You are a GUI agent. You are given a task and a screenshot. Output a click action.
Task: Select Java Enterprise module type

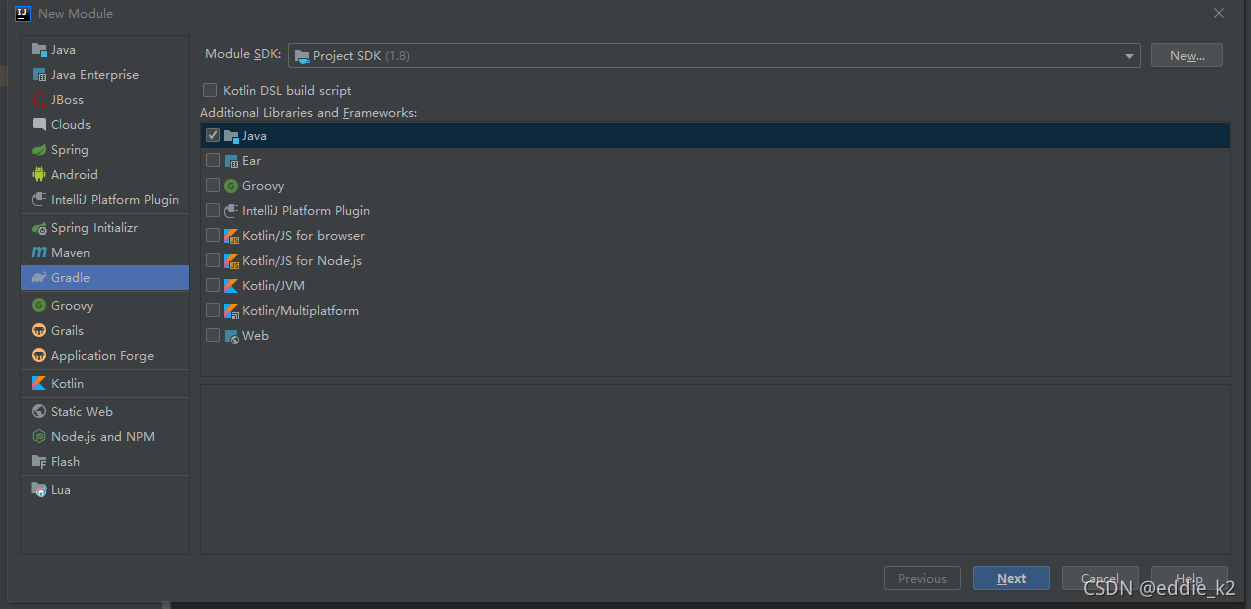[105, 75]
